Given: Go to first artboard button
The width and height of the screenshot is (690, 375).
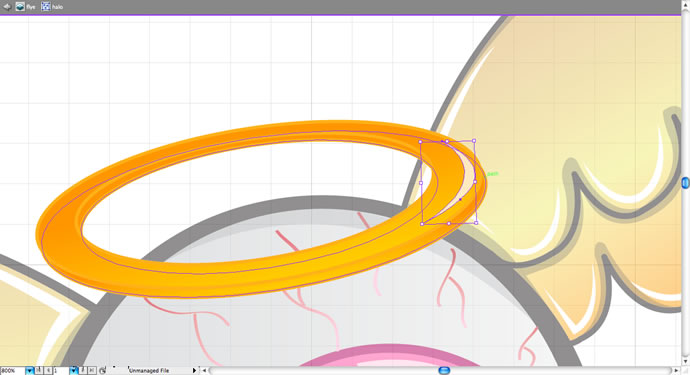Looking at the screenshot, I should (x=39, y=371).
